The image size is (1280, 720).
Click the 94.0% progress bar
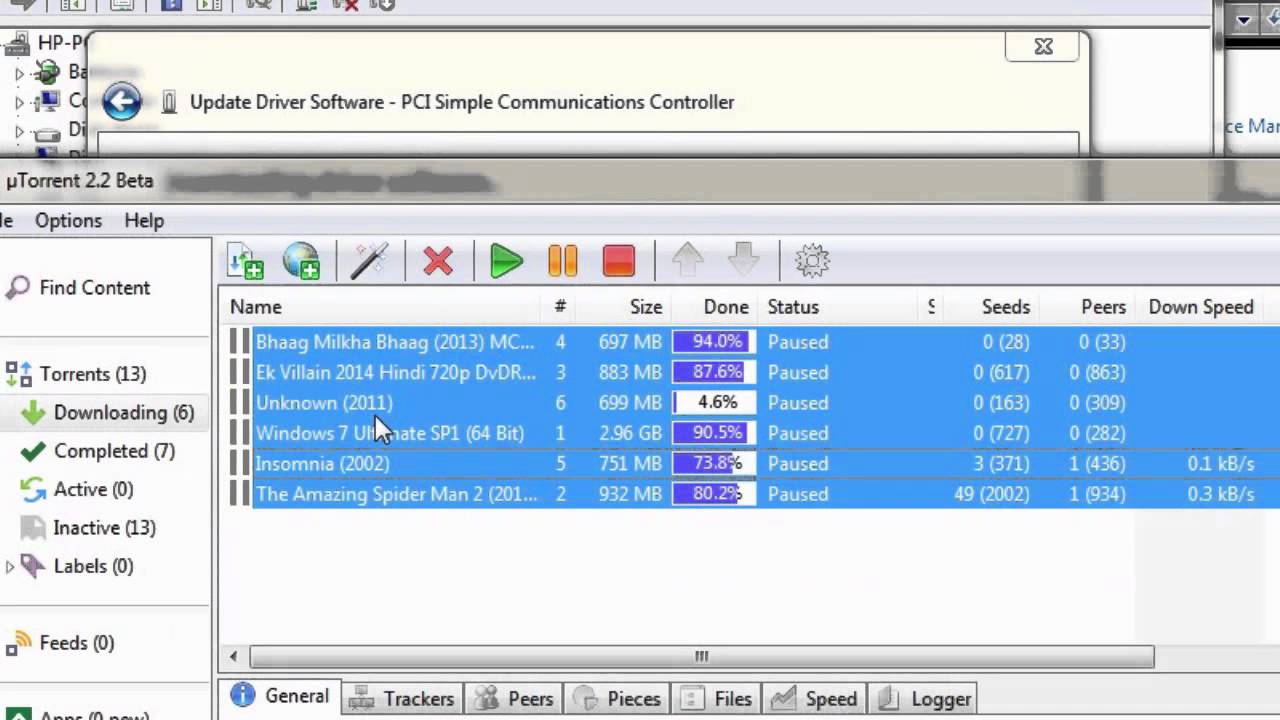(x=713, y=342)
